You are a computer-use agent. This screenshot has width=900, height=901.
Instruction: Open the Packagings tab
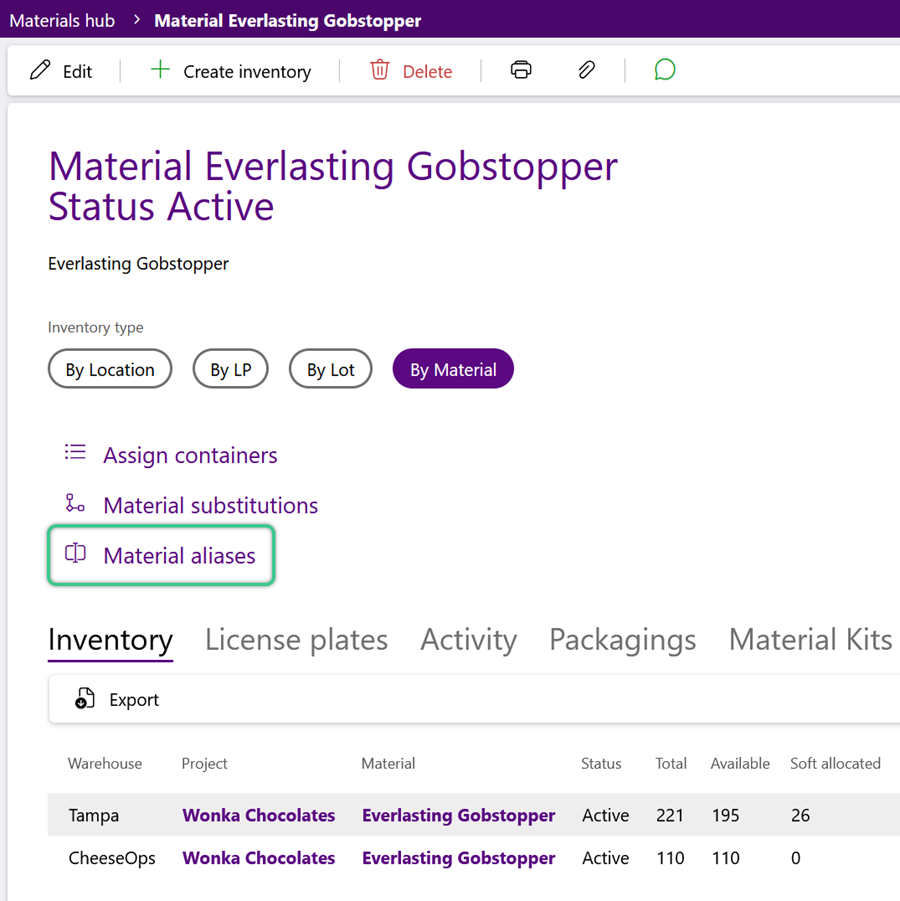coord(622,640)
